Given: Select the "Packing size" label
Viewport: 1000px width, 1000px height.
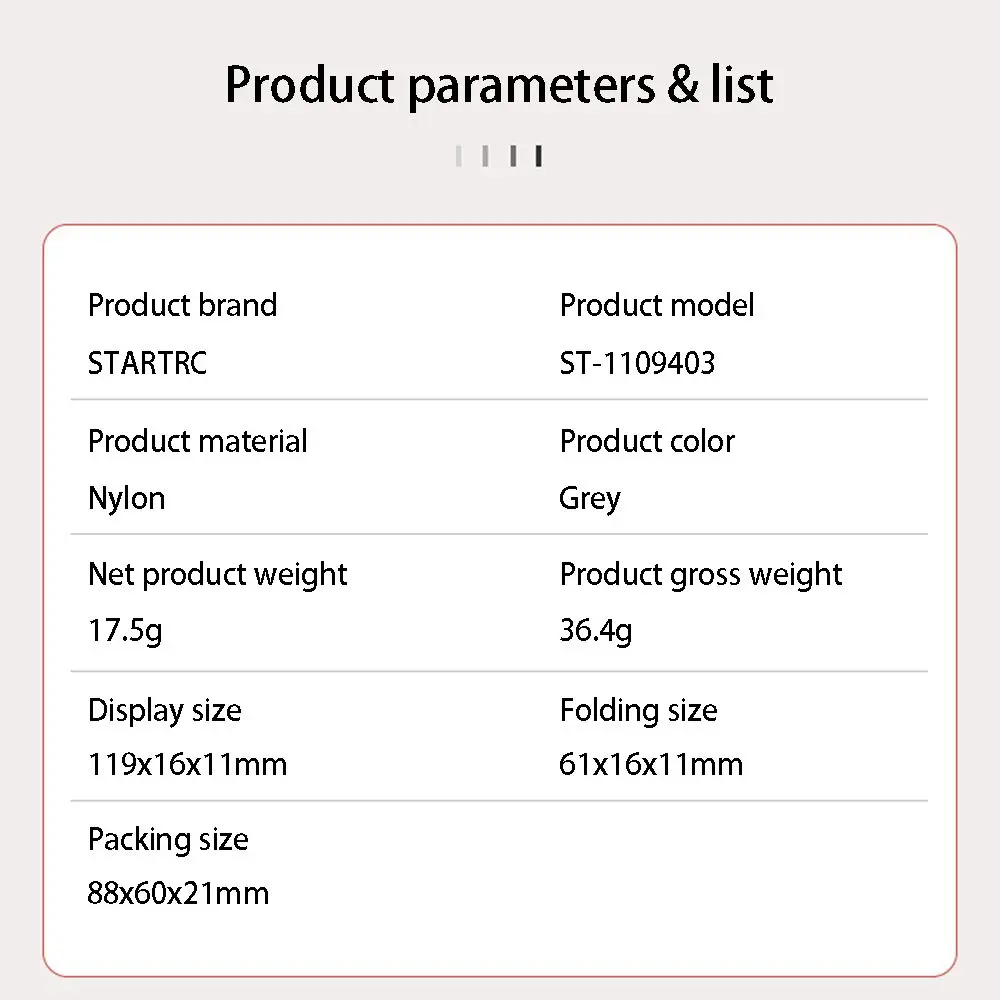Looking at the screenshot, I should [x=168, y=839].
